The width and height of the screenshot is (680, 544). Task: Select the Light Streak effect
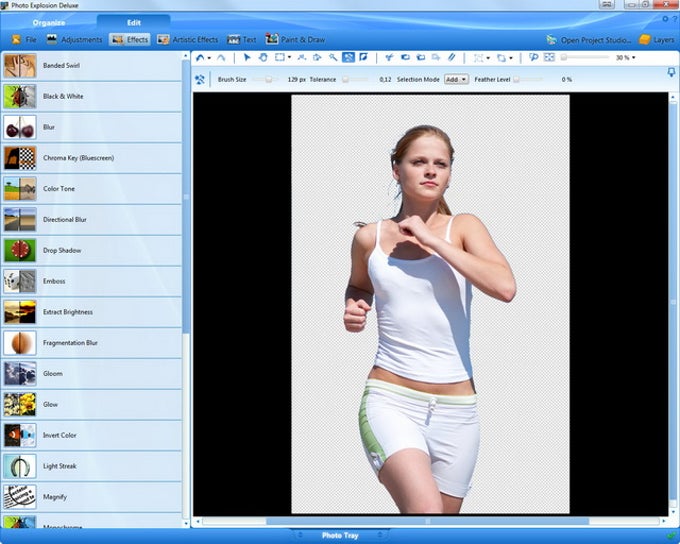pyautogui.click(x=92, y=466)
